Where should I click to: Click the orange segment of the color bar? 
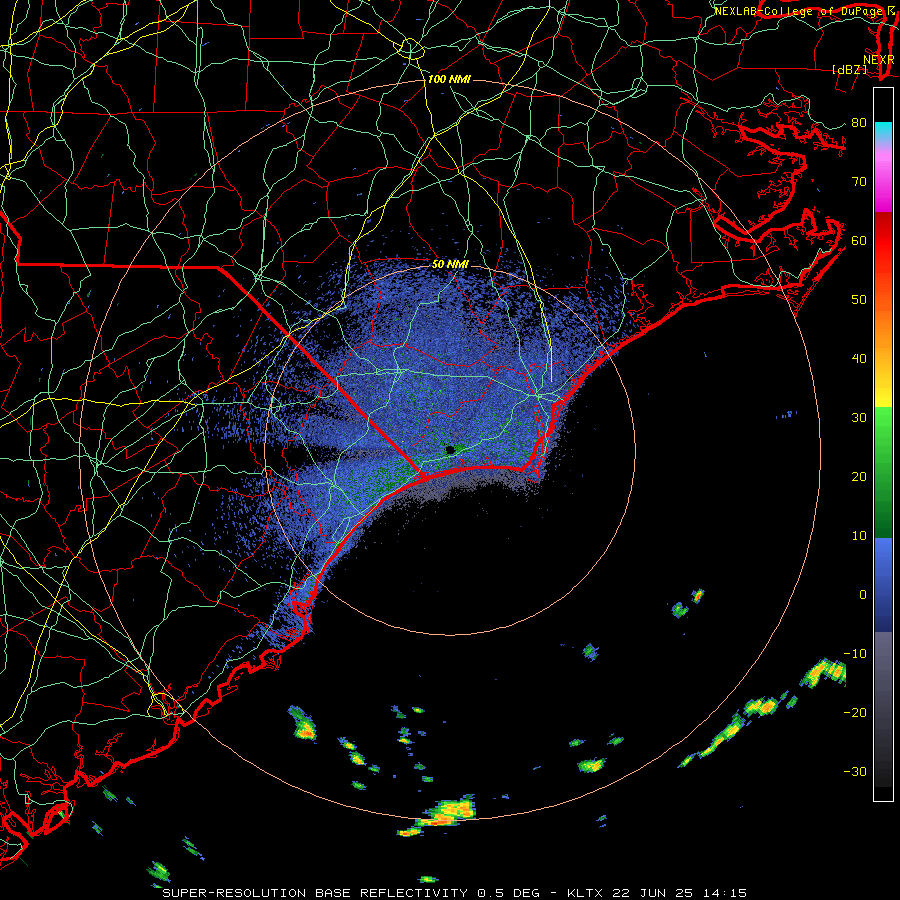[x=883, y=327]
